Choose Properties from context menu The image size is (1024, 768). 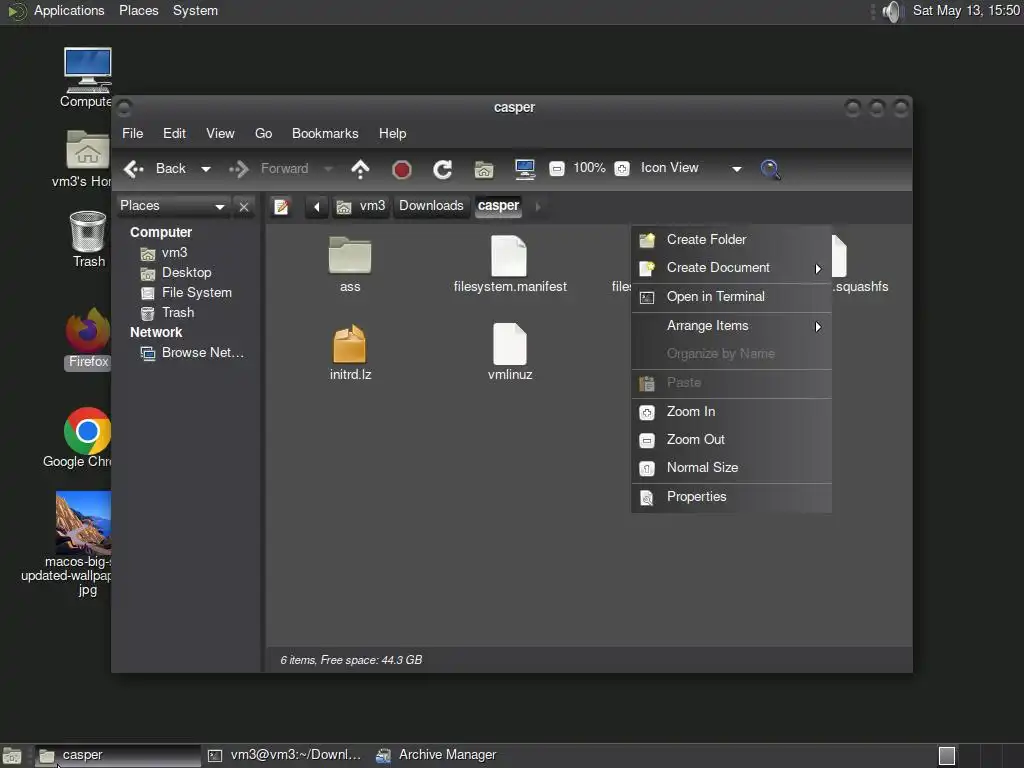point(731,496)
